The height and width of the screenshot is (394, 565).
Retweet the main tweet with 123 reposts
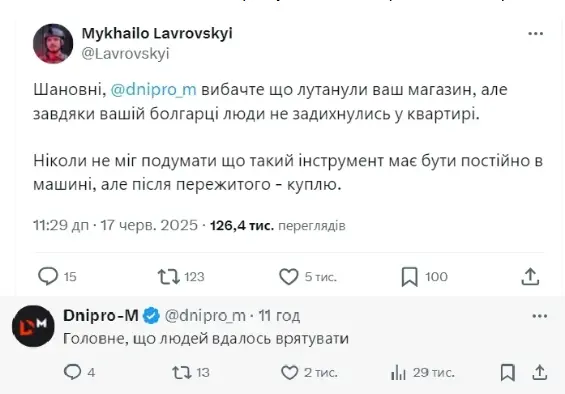click(x=169, y=276)
